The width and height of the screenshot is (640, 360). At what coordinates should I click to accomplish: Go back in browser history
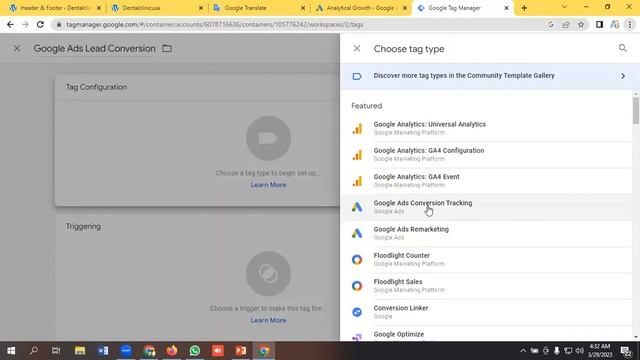pos(10,24)
